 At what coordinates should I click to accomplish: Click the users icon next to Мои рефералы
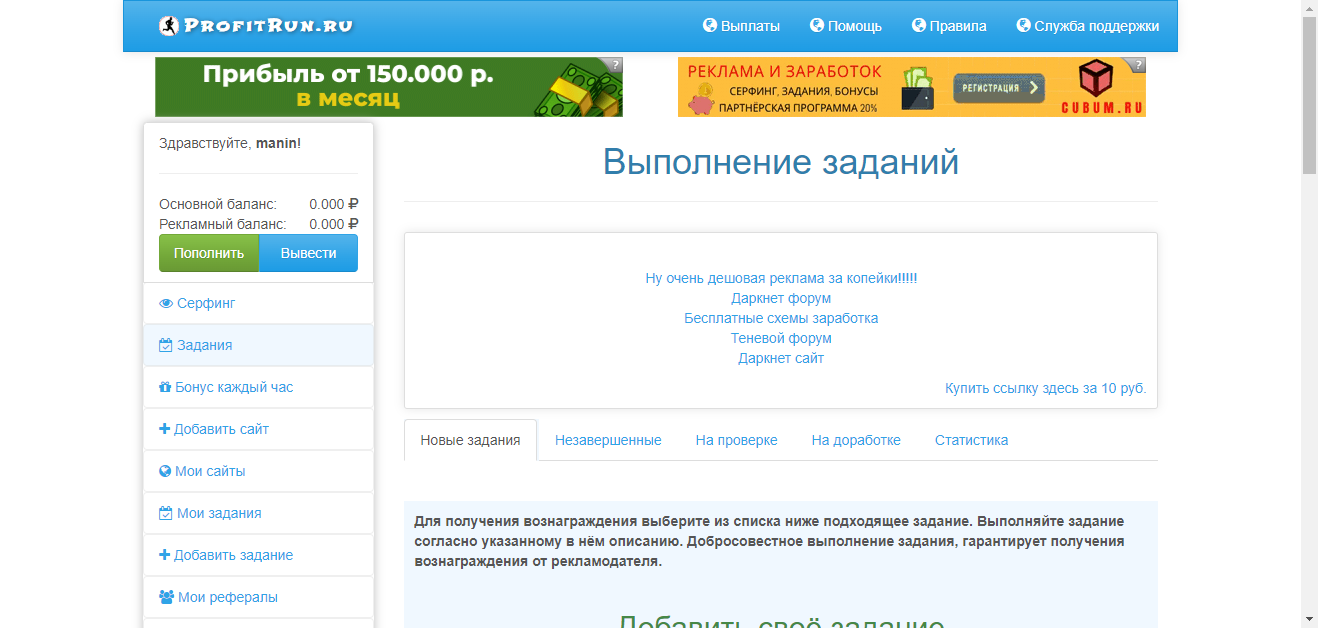coord(167,597)
